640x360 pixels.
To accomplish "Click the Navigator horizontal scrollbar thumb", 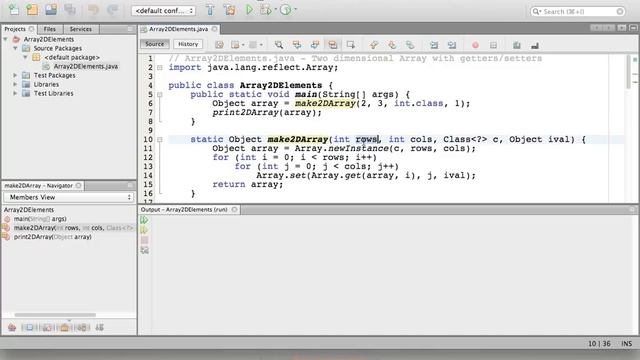I will [x=55, y=315].
